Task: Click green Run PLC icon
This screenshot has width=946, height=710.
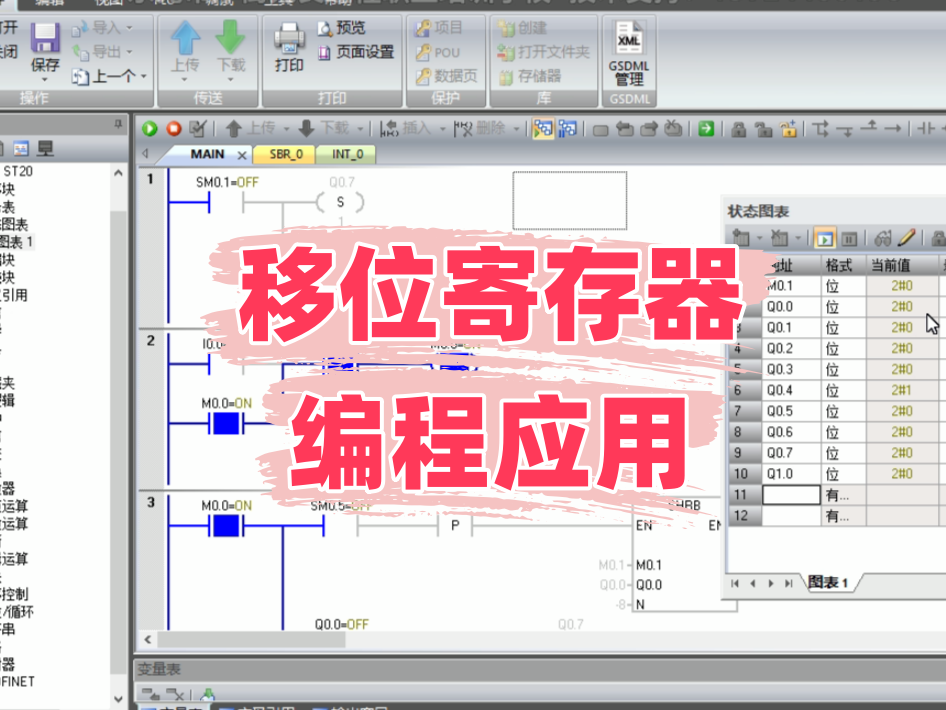Action: point(150,128)
